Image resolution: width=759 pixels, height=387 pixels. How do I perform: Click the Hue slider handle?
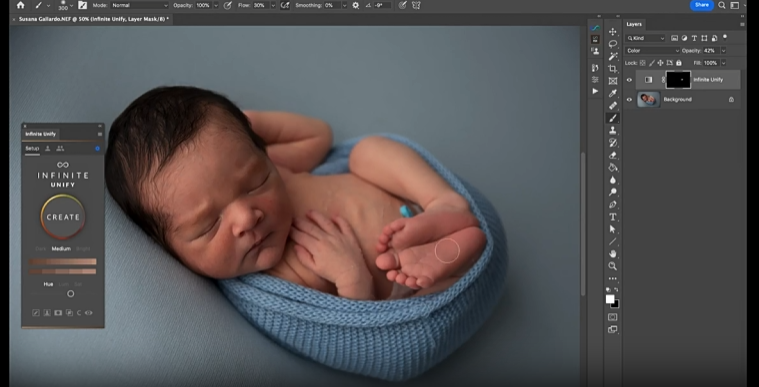click(71, 294)
